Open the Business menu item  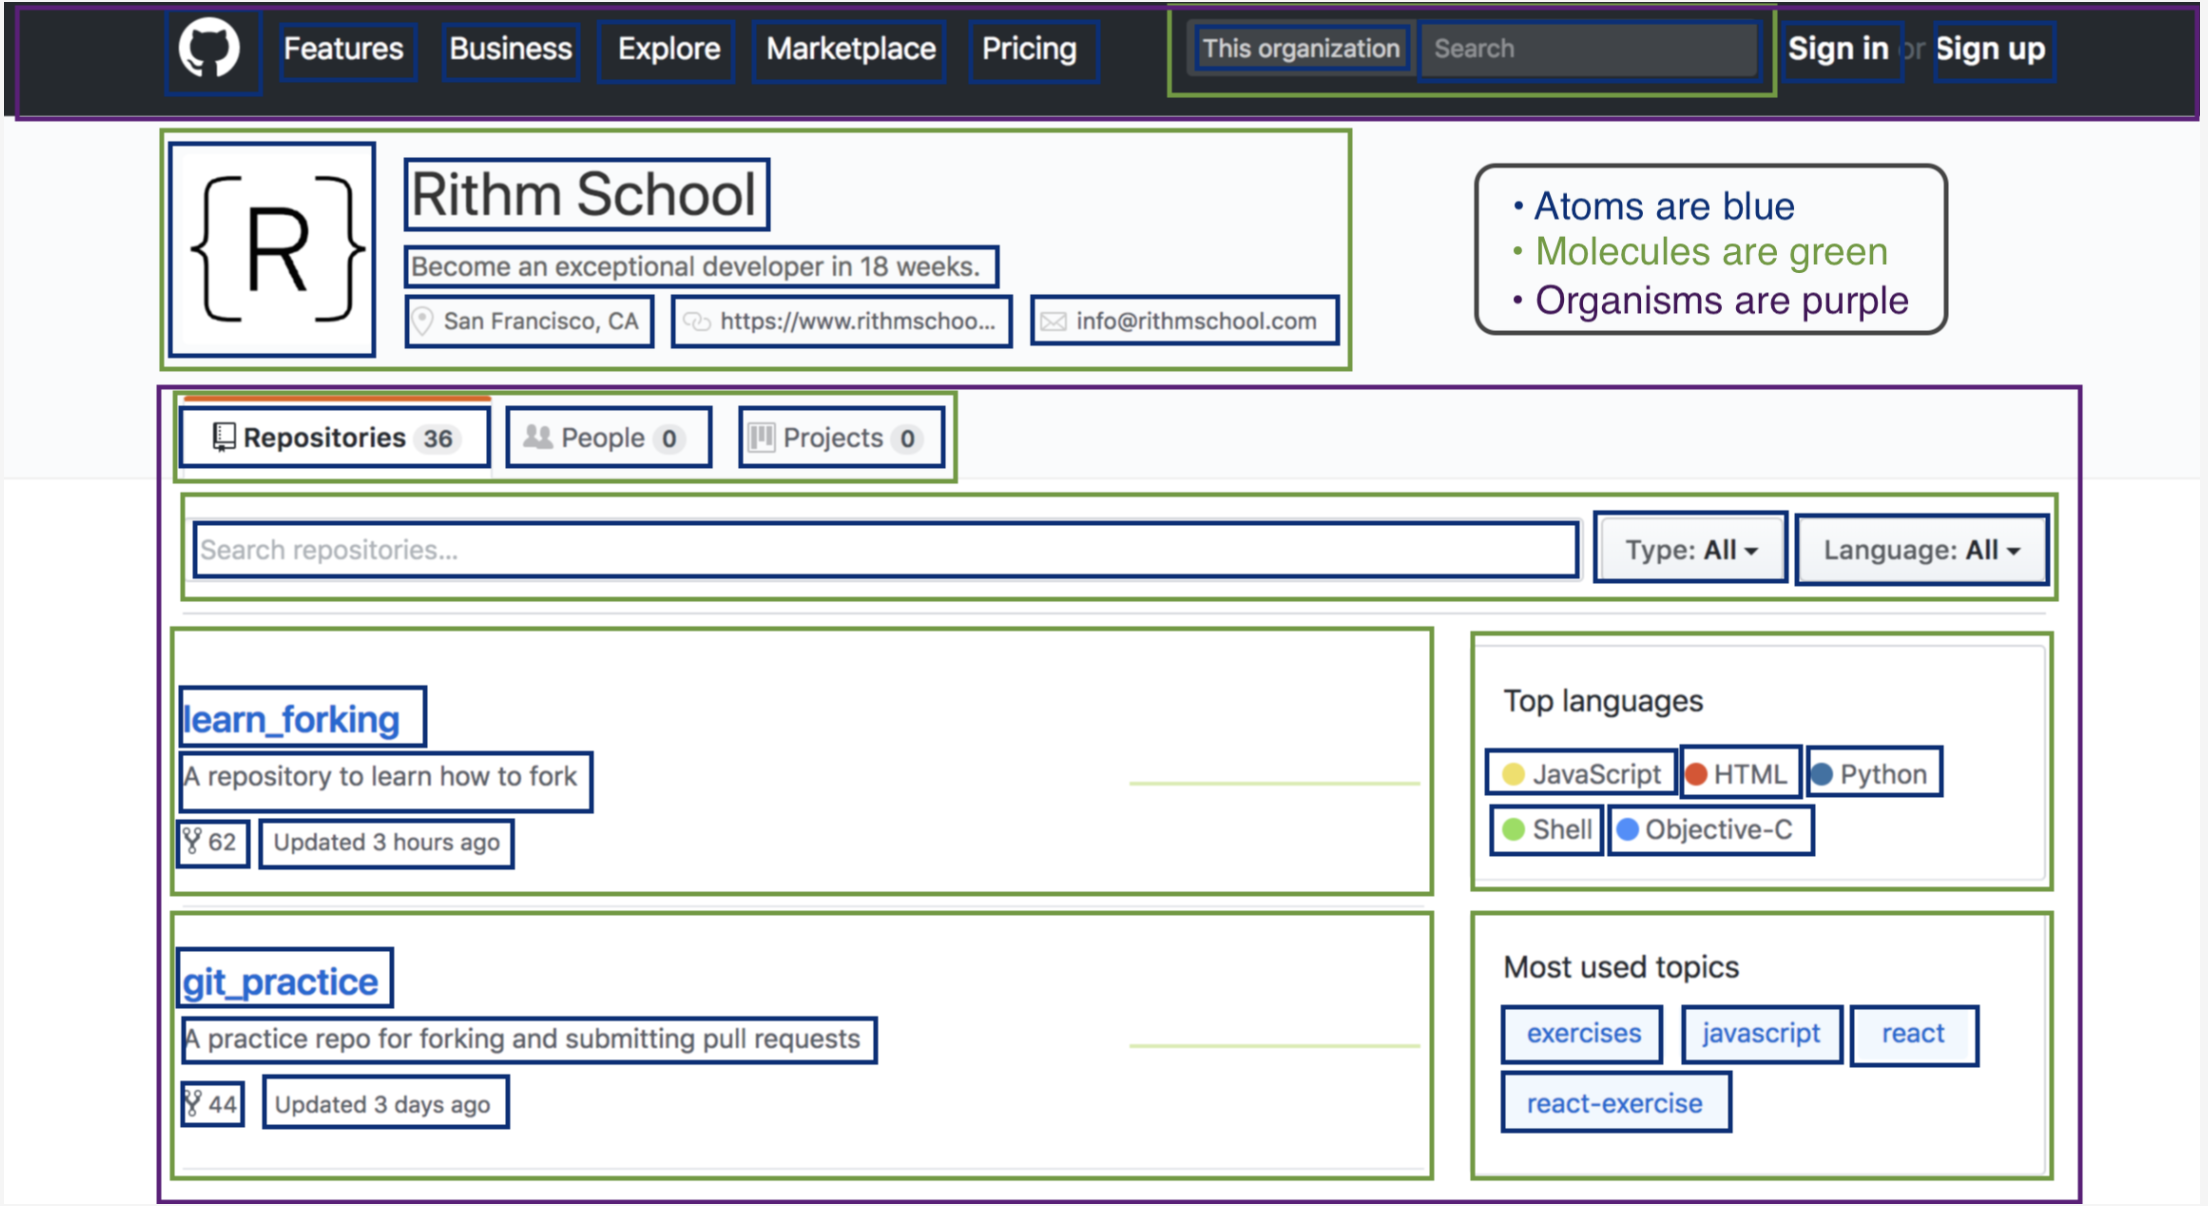point(511,49)
